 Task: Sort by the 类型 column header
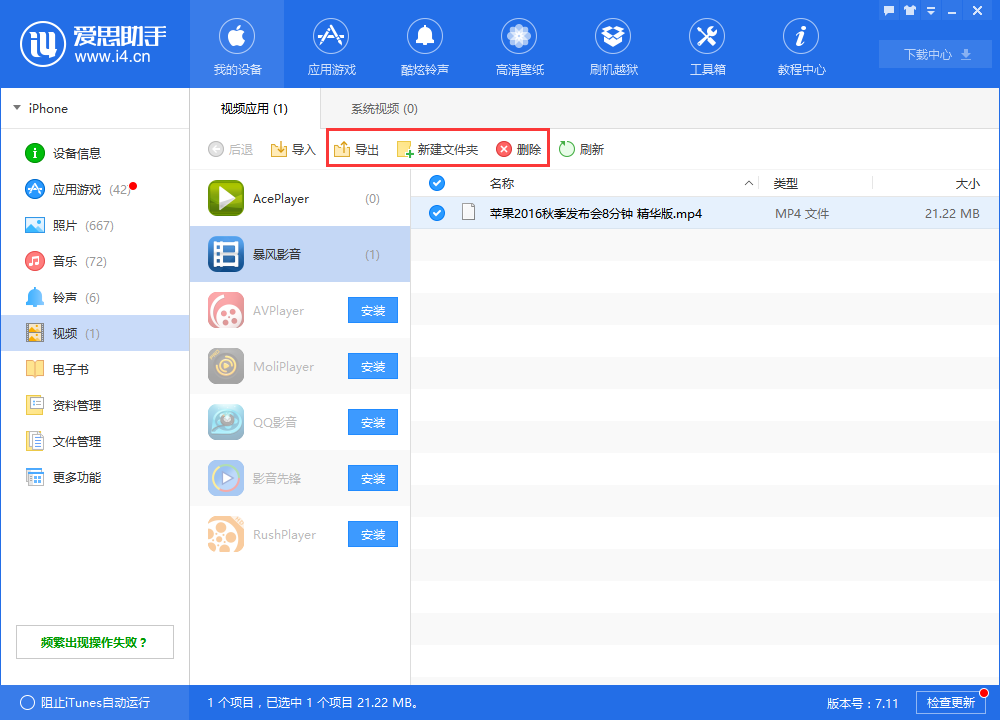pos(786,184)
